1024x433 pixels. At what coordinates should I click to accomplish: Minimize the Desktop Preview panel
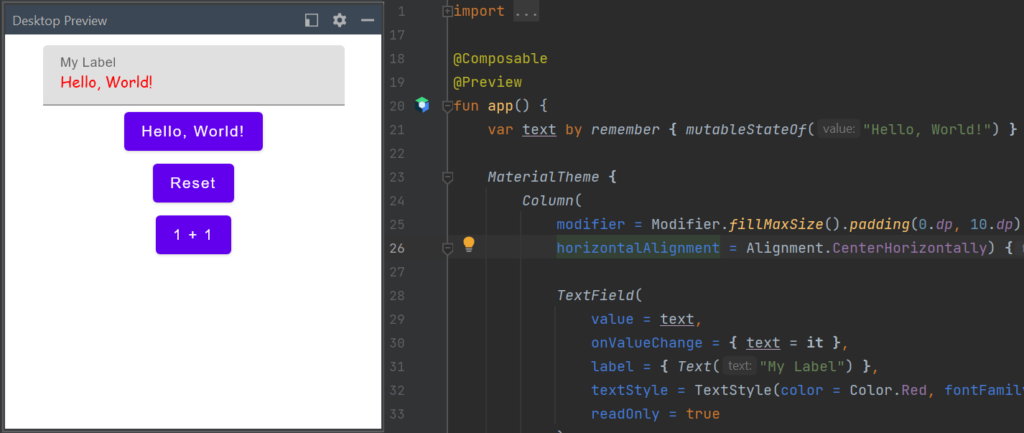(368, 20)
